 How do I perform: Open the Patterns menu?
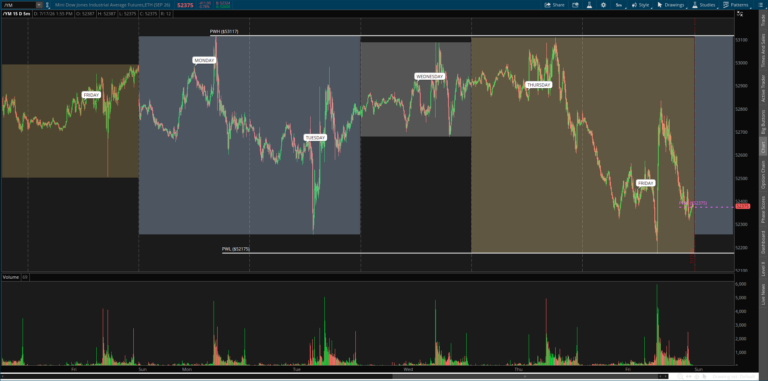point(736,5)
